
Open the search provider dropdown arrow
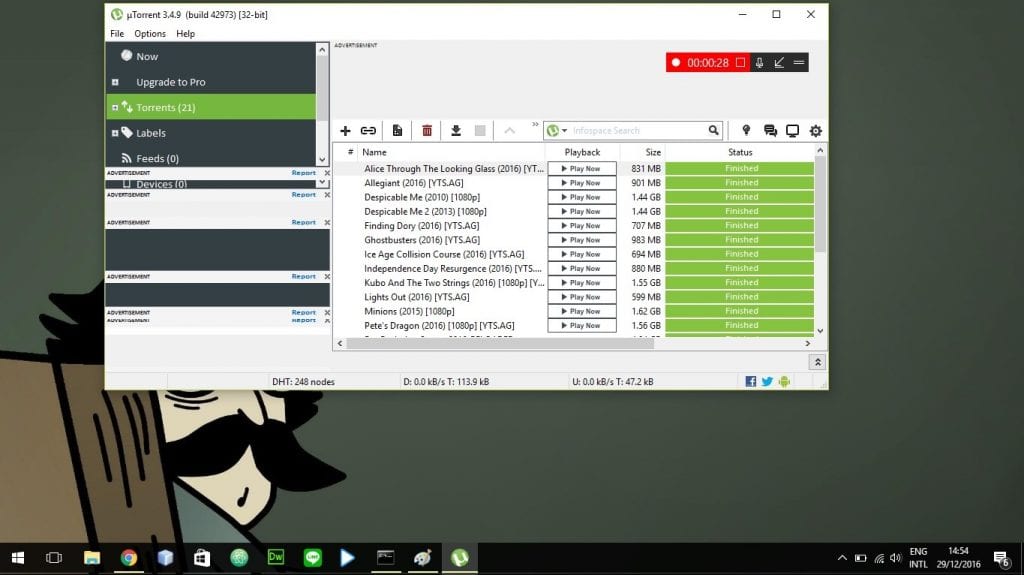tap(565, 131)
